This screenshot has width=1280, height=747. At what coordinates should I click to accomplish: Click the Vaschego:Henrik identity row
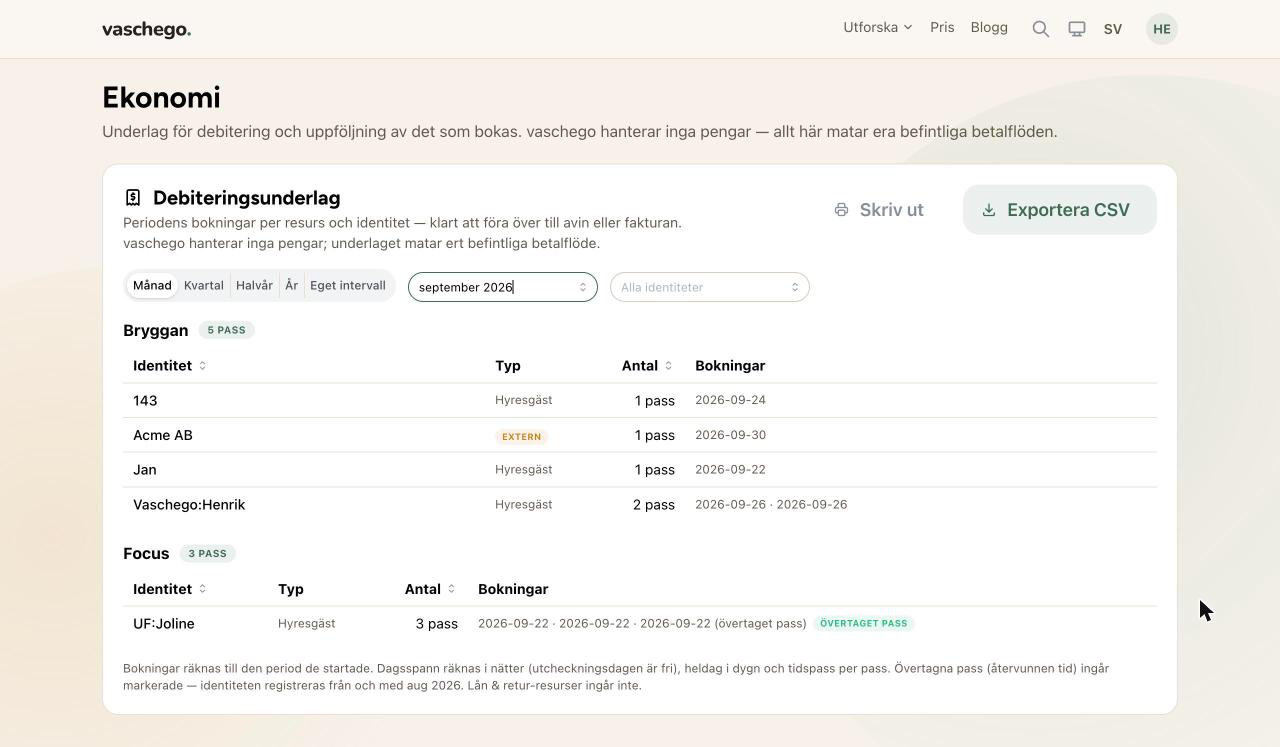tap(640, 505)
